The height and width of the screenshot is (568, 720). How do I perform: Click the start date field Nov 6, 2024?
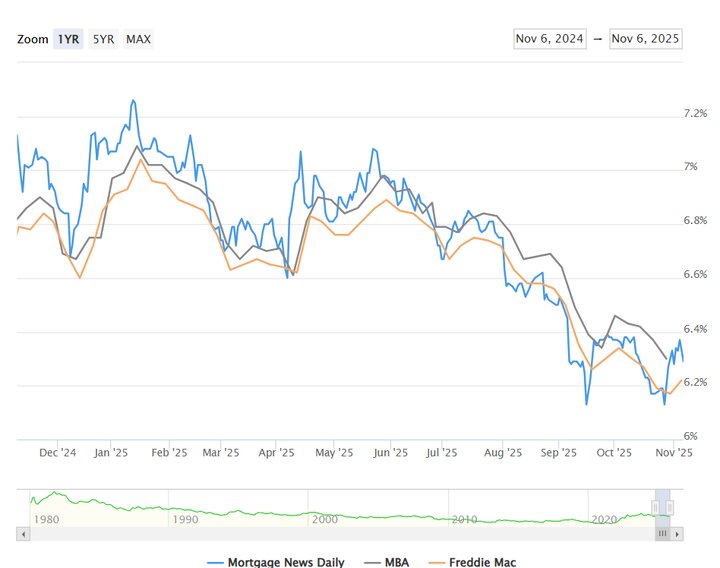(x=549, y=39)
